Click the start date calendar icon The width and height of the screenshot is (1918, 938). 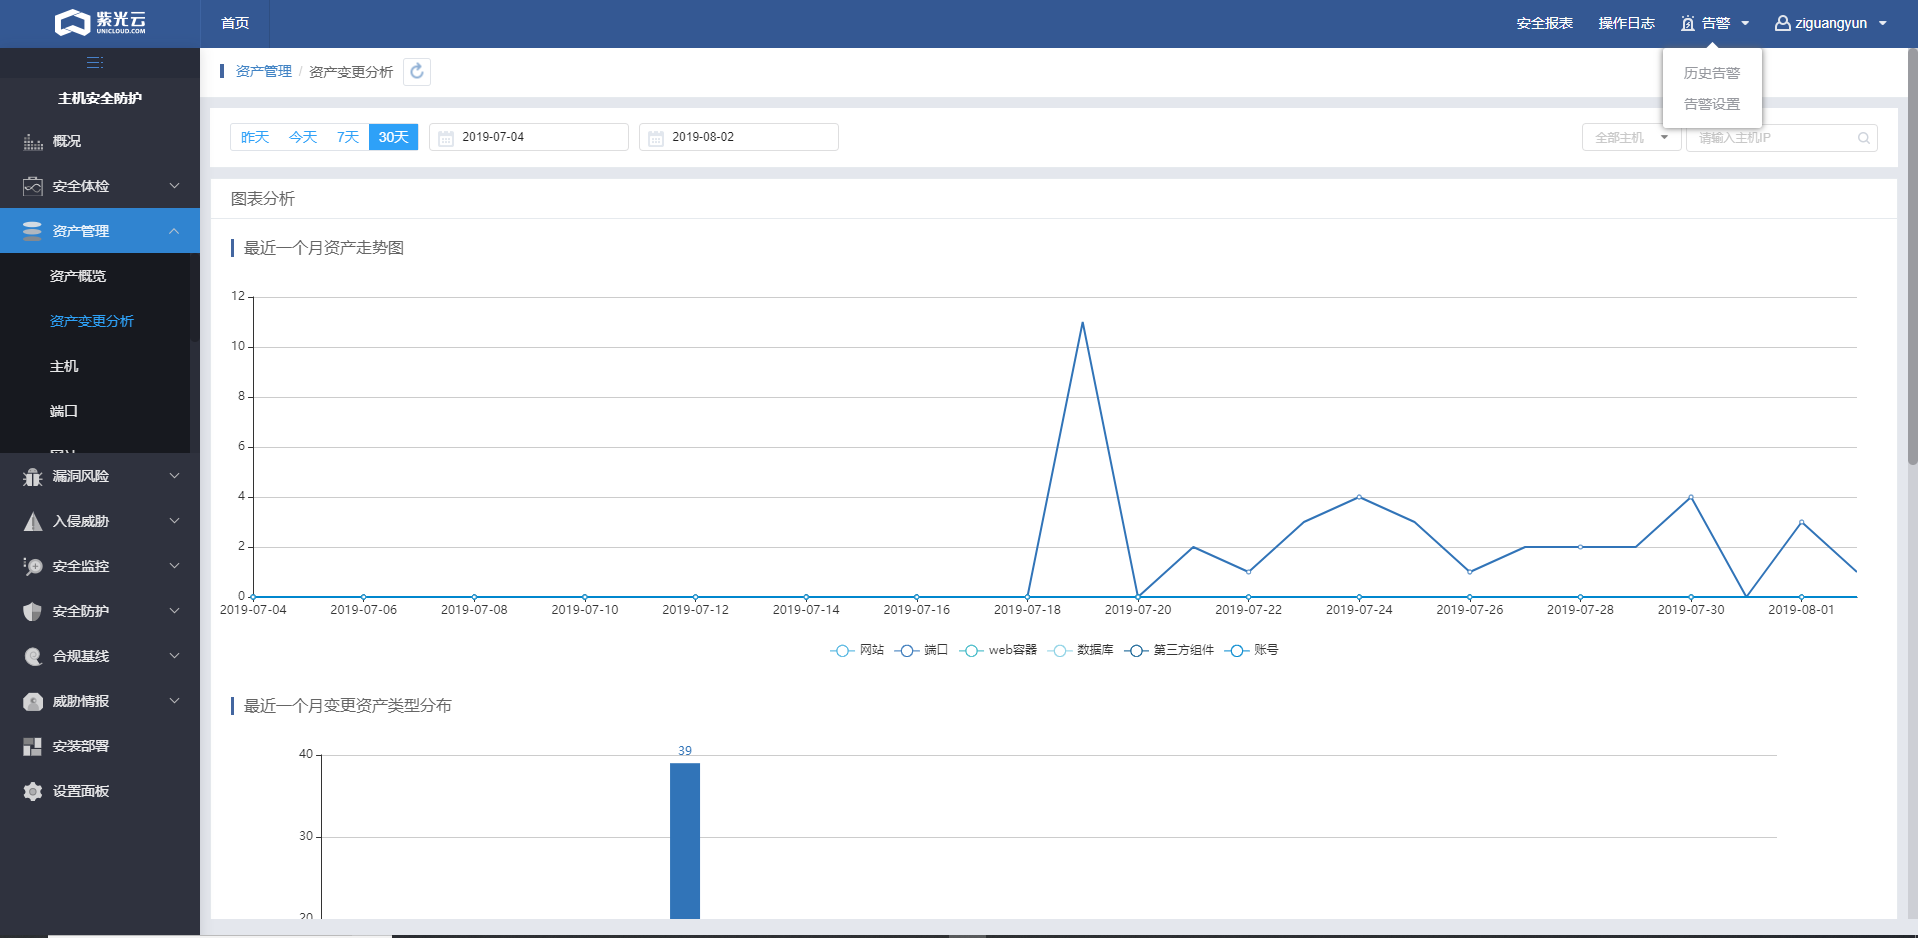(446, 138)
